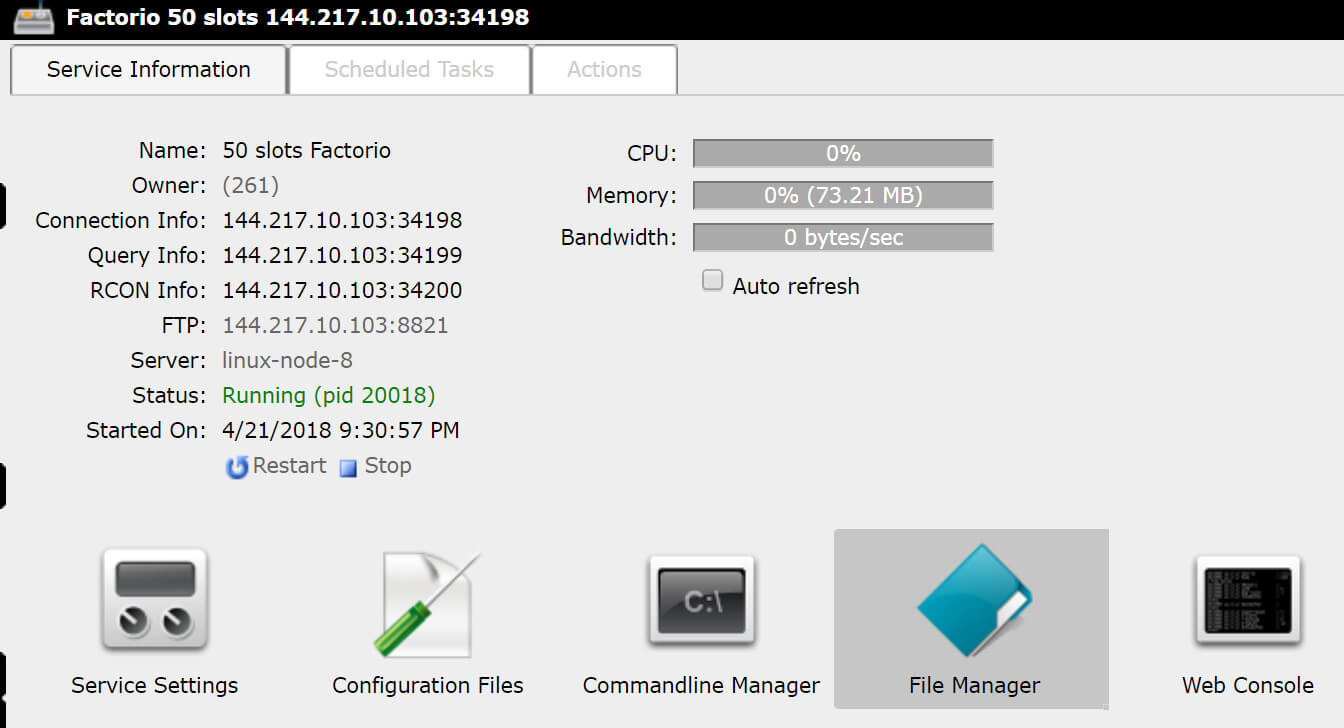
Task: Click the File Manager label
Action: click(x=974, y=686)
